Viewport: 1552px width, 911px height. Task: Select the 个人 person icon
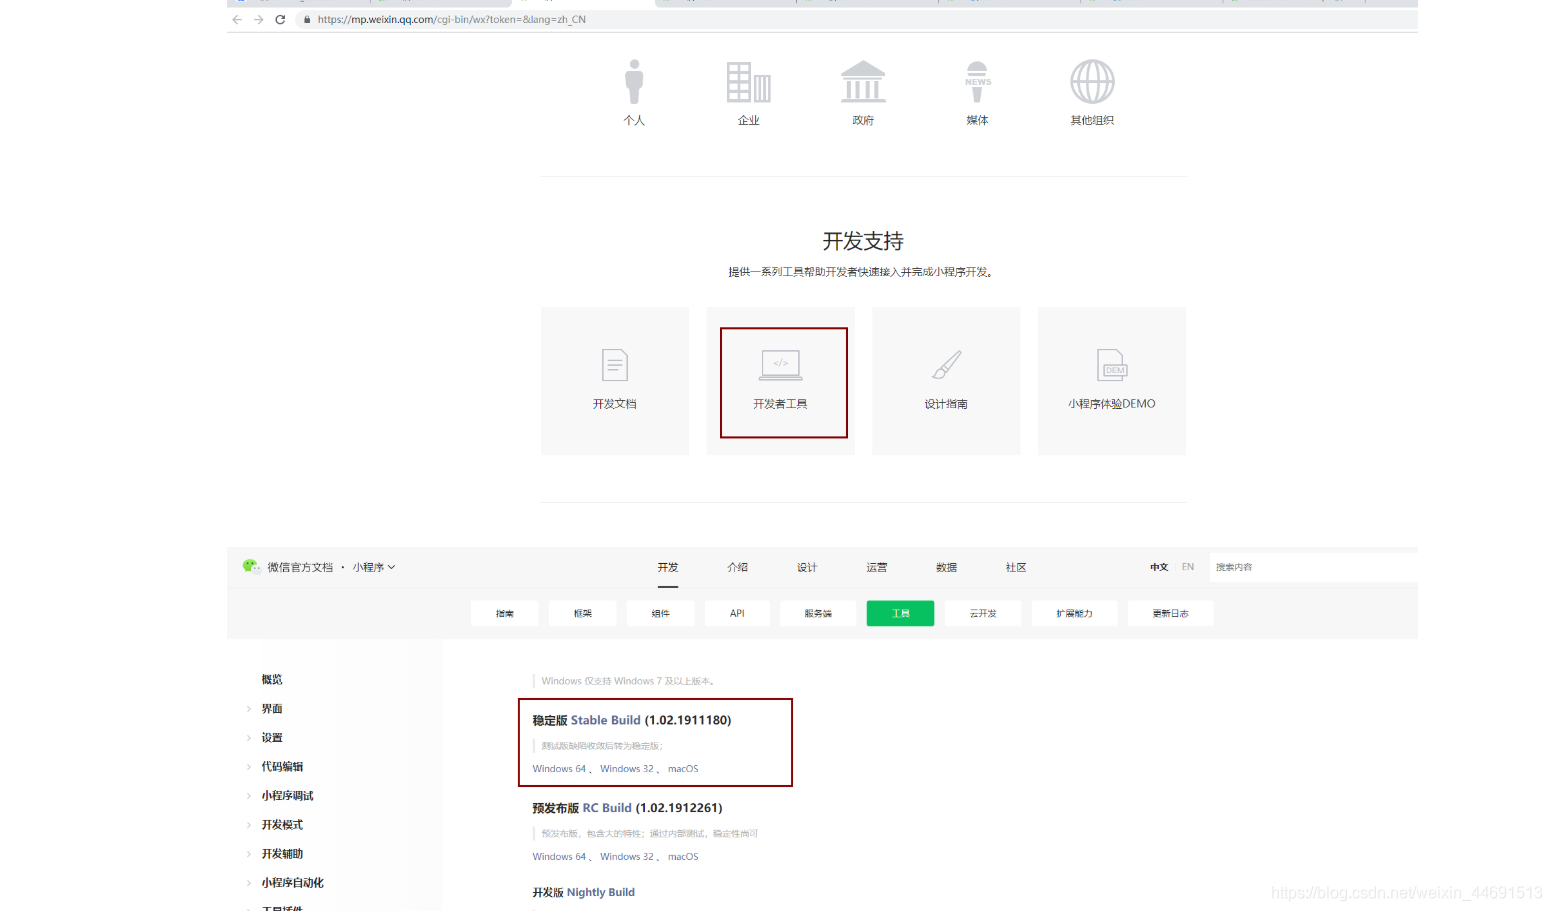pos(634,82)
